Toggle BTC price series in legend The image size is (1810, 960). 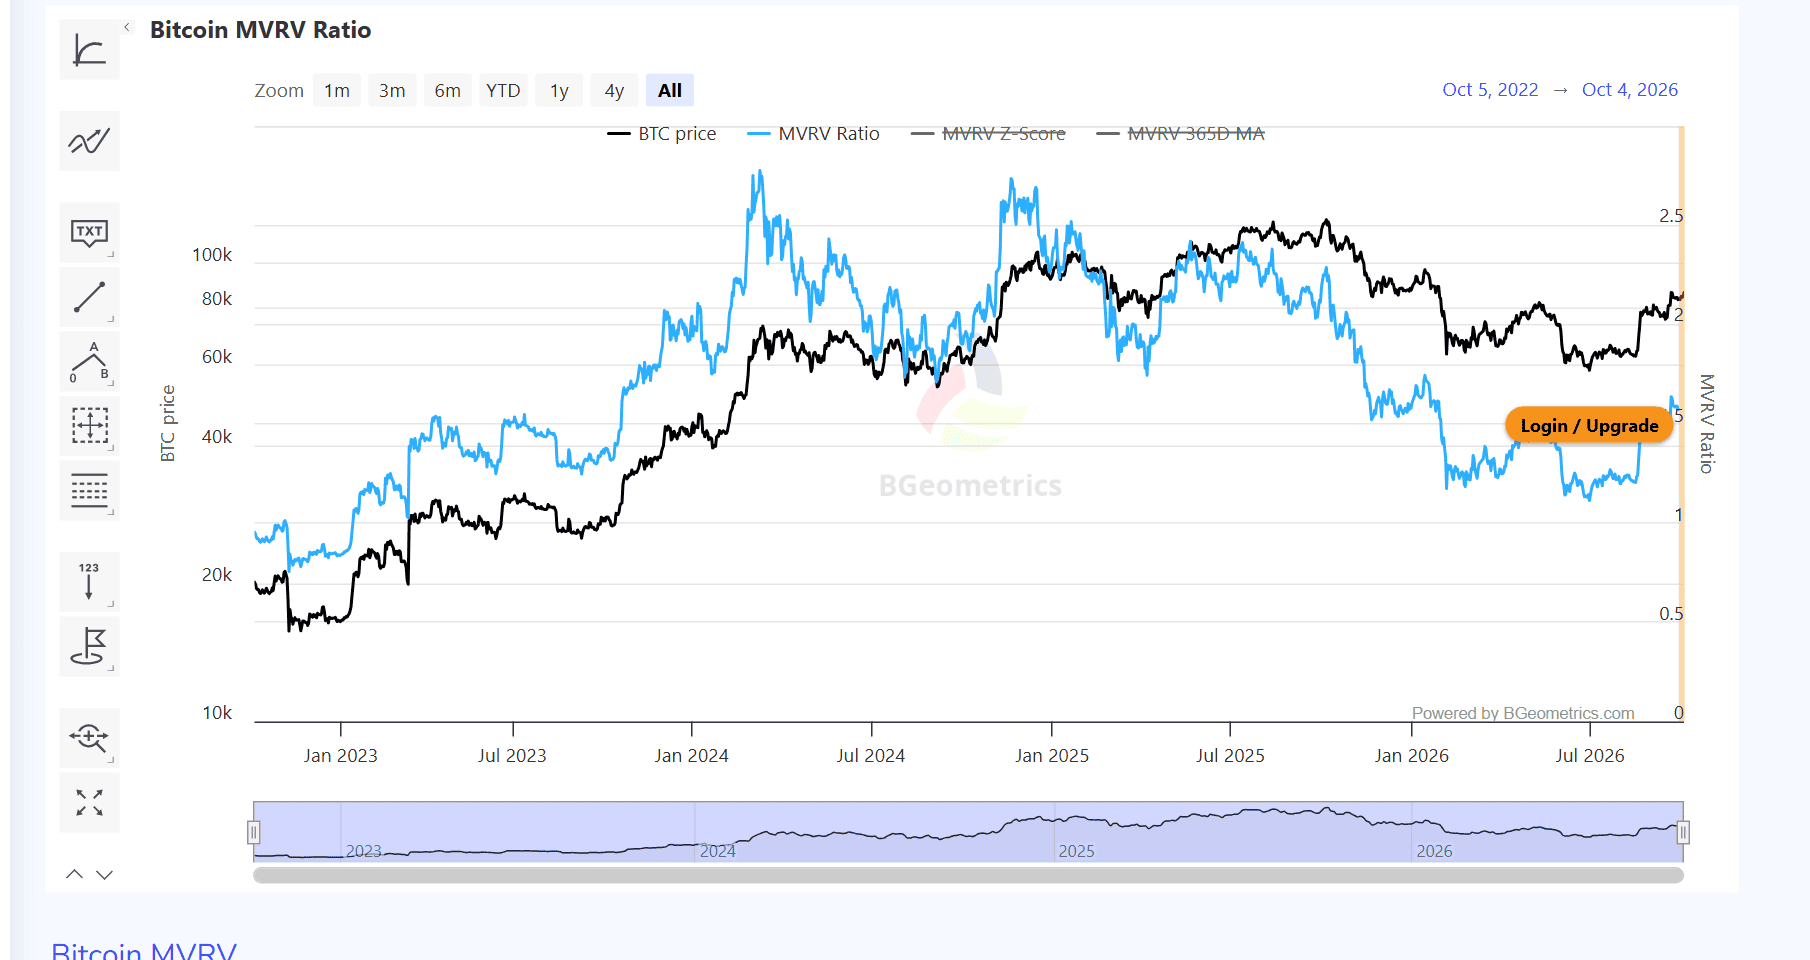tap(662, 133)
